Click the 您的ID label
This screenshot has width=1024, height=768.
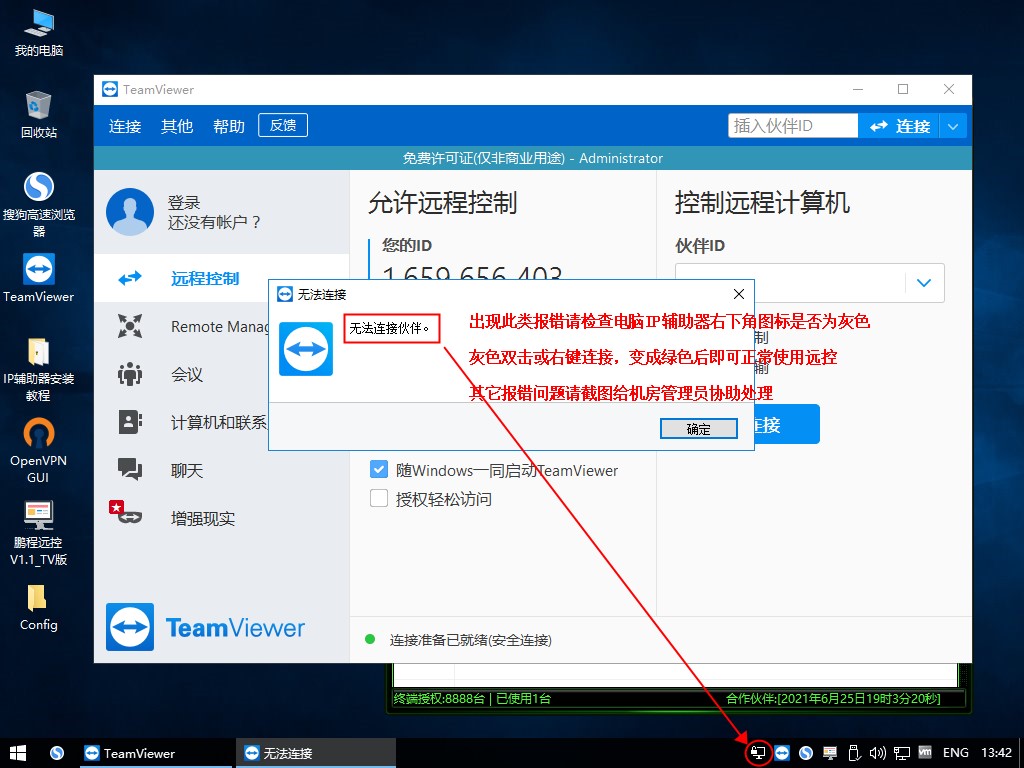point(407,246)
